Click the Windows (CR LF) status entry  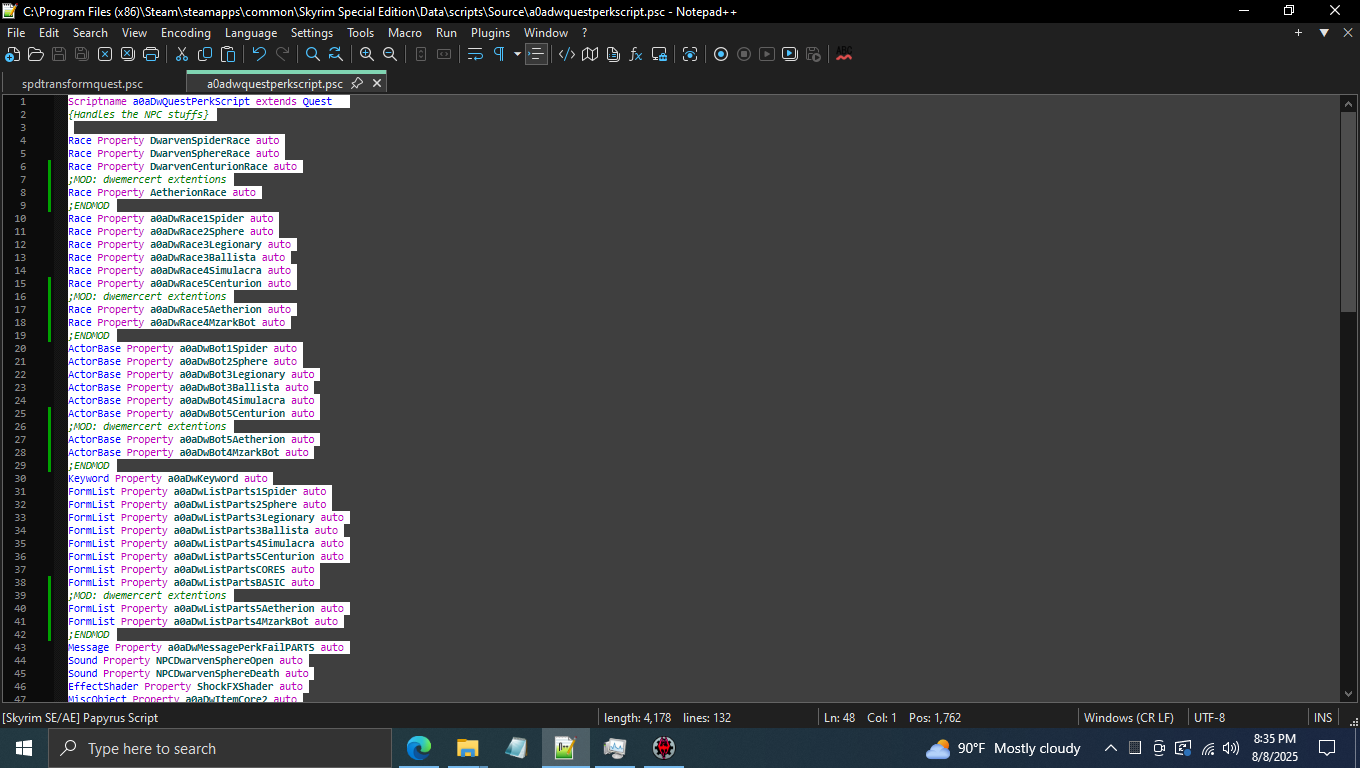coord(1128,717)
